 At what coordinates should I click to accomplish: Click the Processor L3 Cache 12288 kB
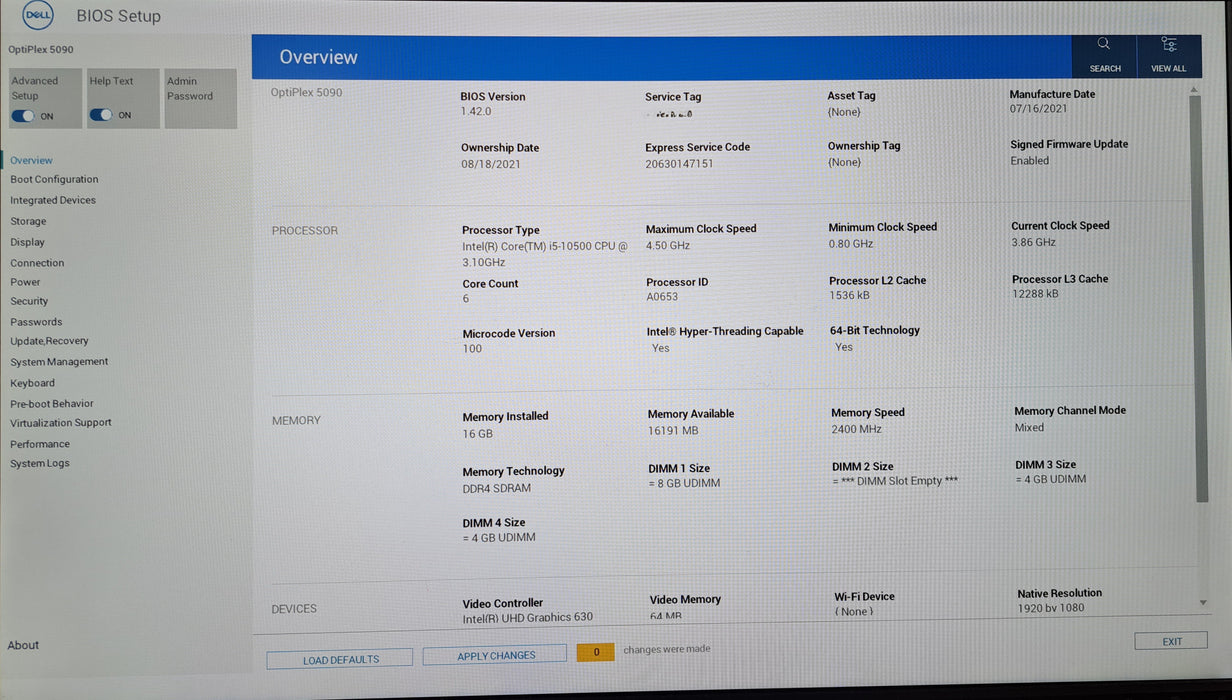1035,294
